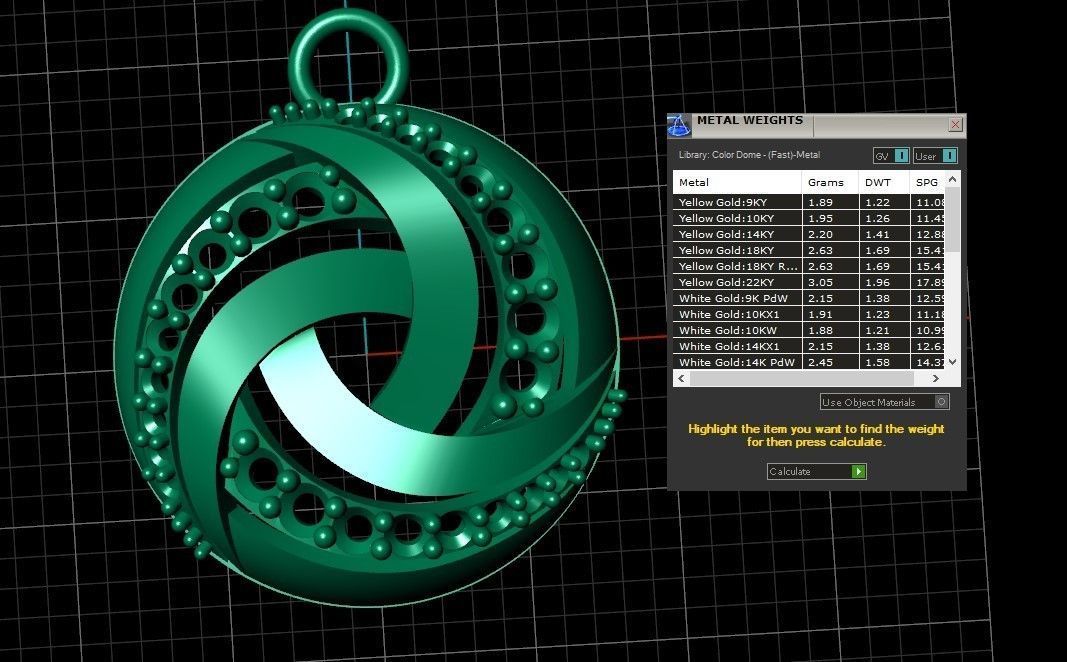Click the horizontal scrollbar thumb under the table
Image resolution: width=1067 pixels, height=662 pixels.
[802, 378]
